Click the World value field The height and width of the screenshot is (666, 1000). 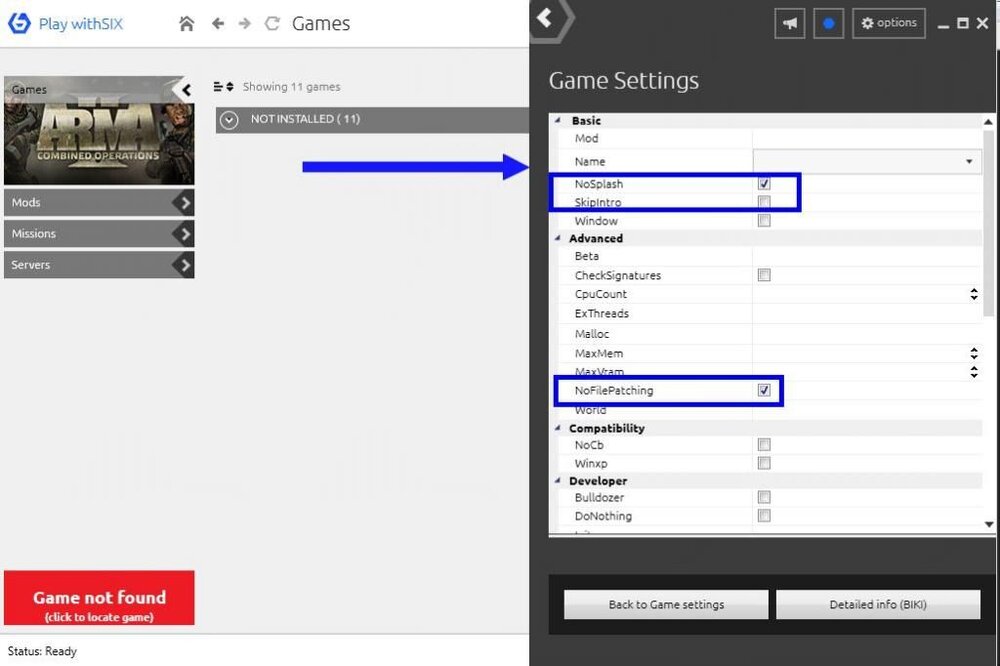pos(867,410)
